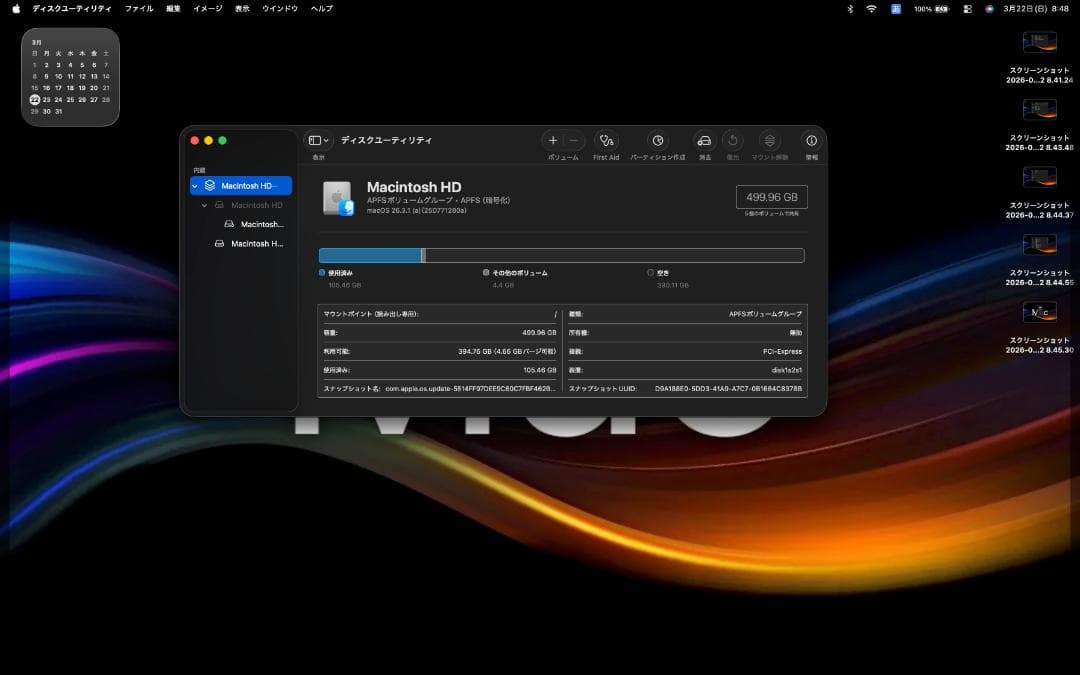
Task: Run First Aid on the disk
Action: [606, 141]
